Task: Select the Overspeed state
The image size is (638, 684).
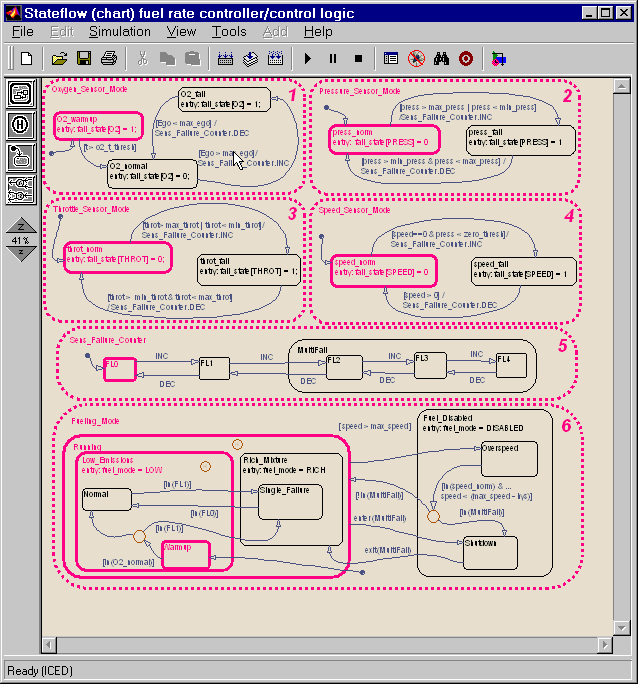Action: coord(509,459)
